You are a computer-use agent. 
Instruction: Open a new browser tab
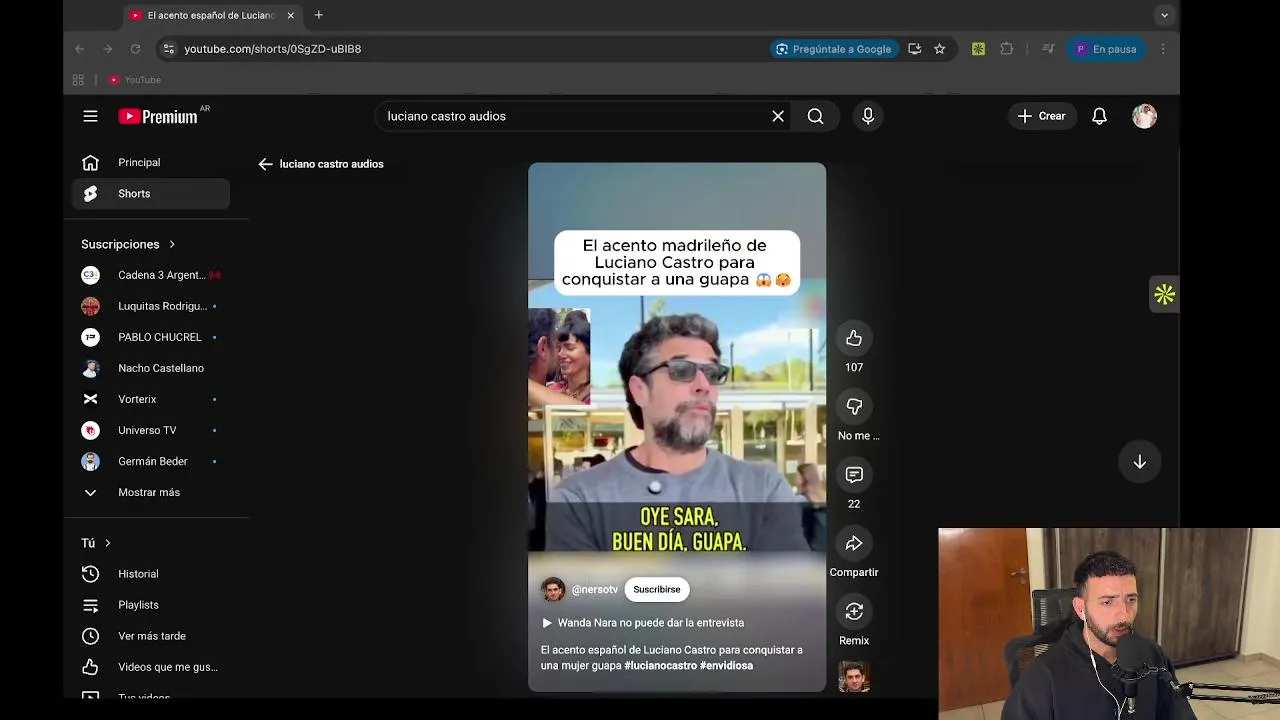click(x=318, y=15)
